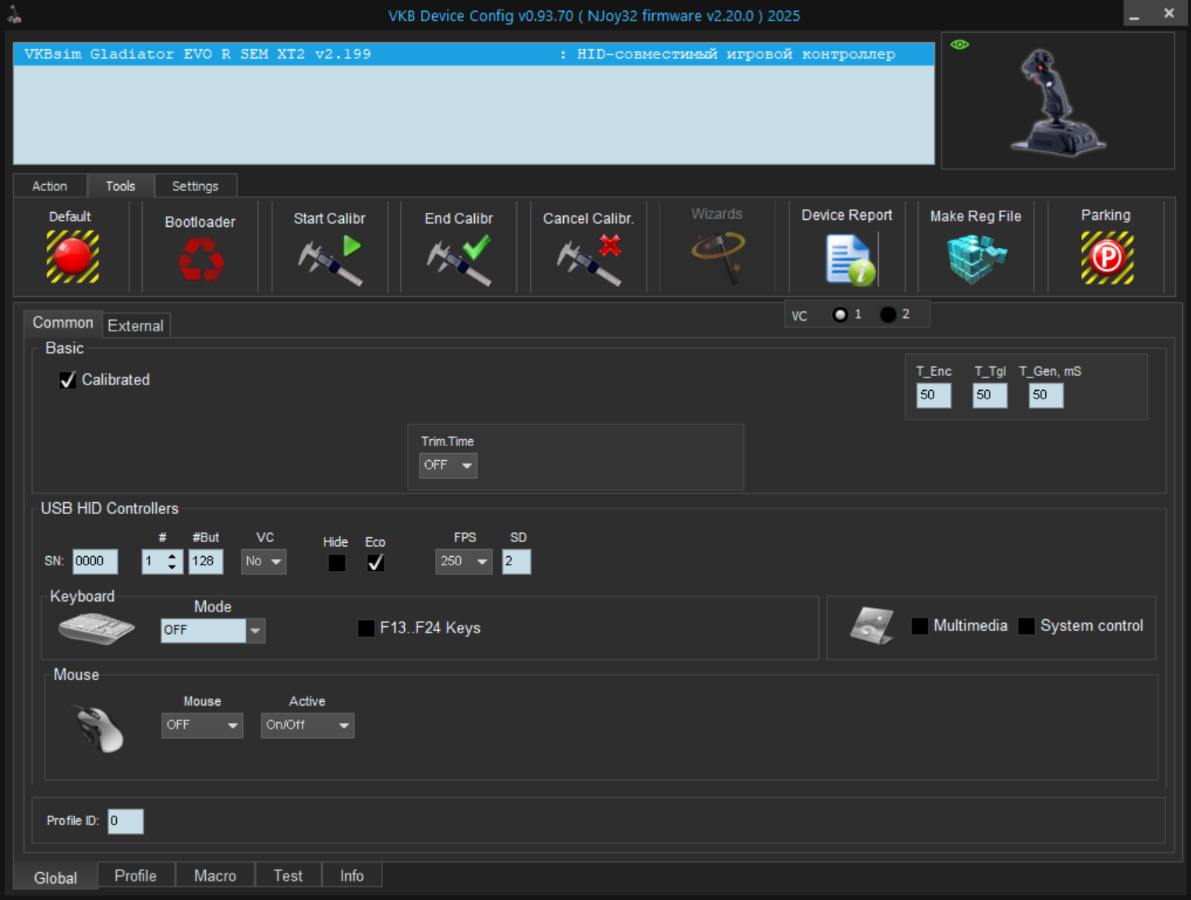Click the multimedia laptop icon
Screen dimensions: 1191x900
pyautogui.click(x=872, y=626)
